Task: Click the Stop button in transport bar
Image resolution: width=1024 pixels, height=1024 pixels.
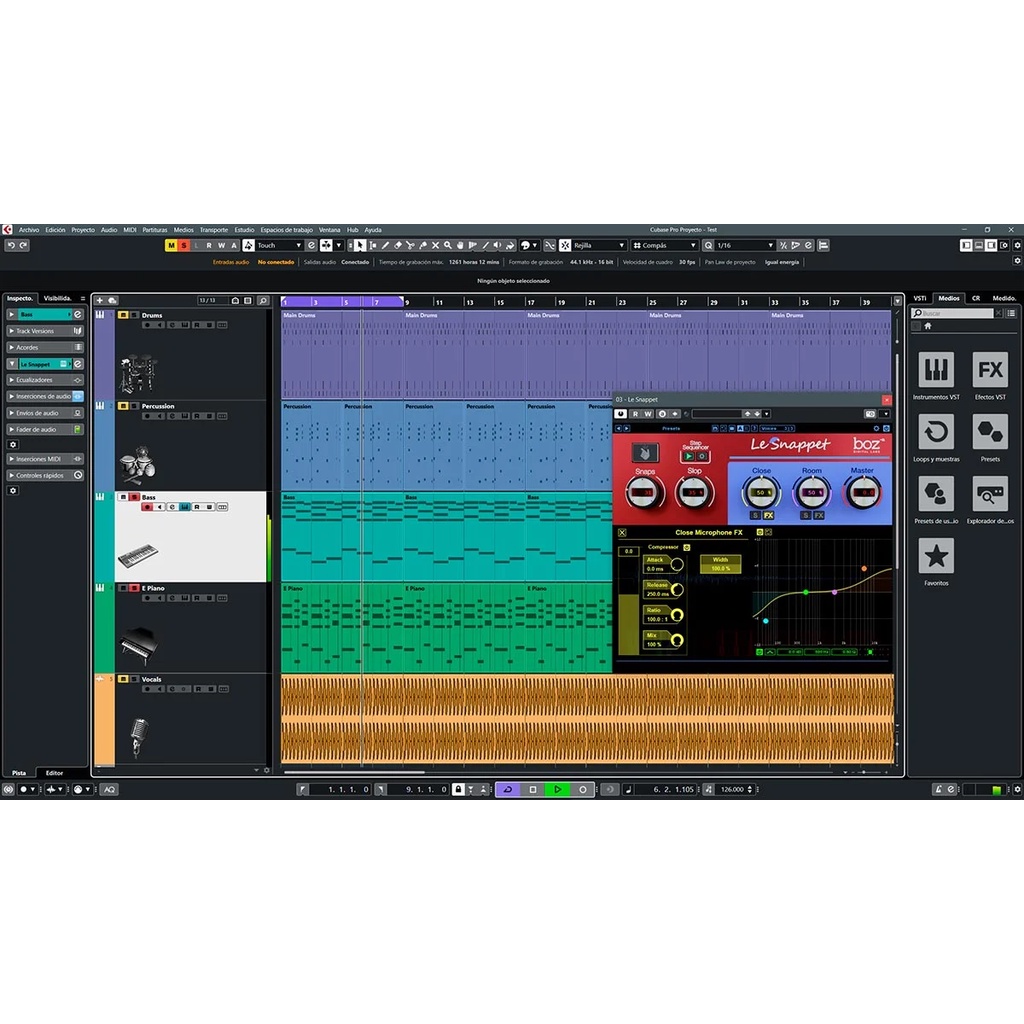Action: coord(533,789)
